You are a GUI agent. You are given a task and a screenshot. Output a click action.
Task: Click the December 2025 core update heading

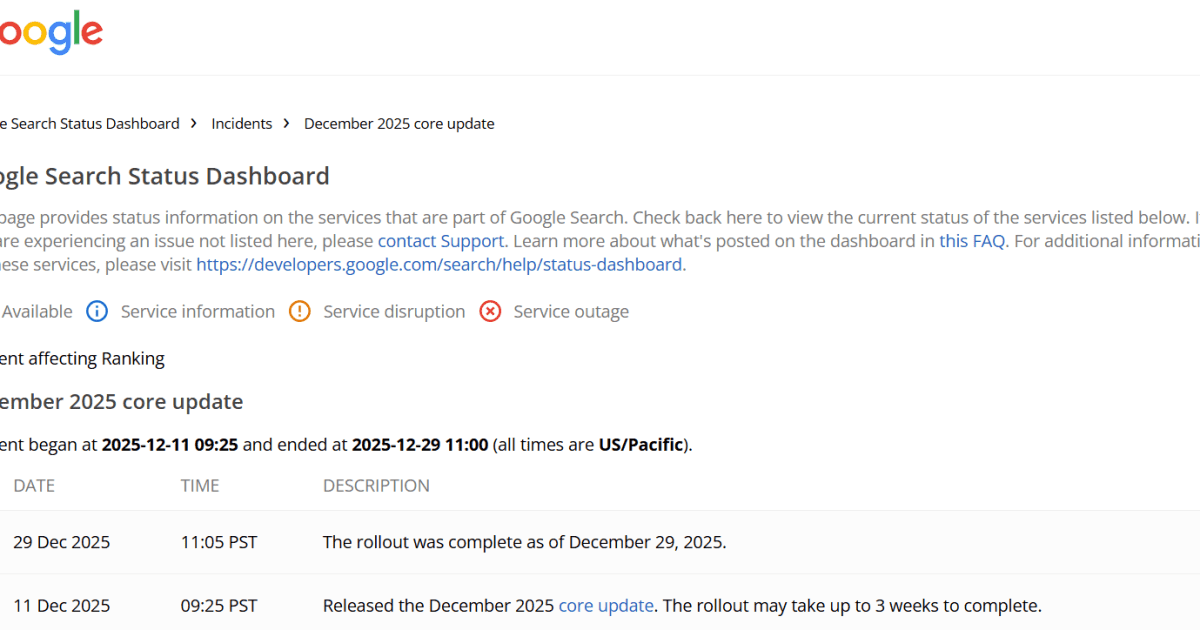[122, 401]
